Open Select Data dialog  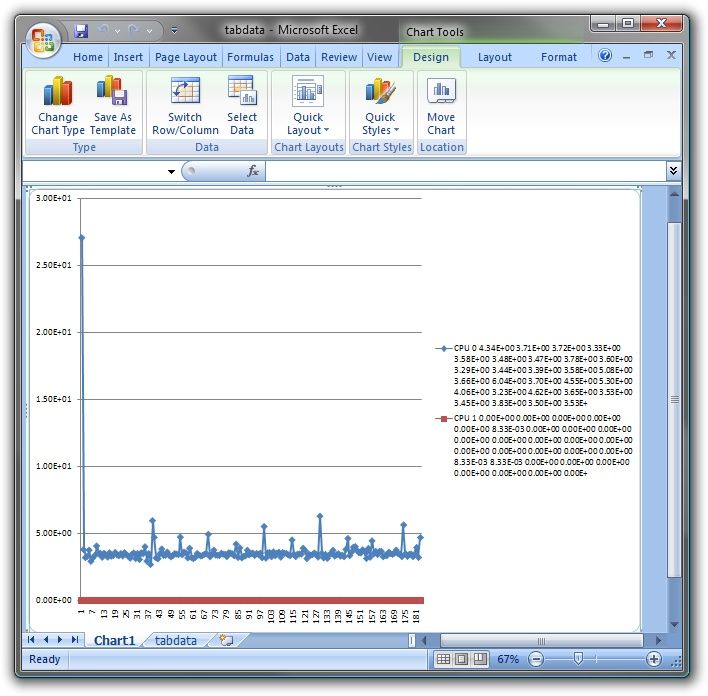tap(242, 105)
